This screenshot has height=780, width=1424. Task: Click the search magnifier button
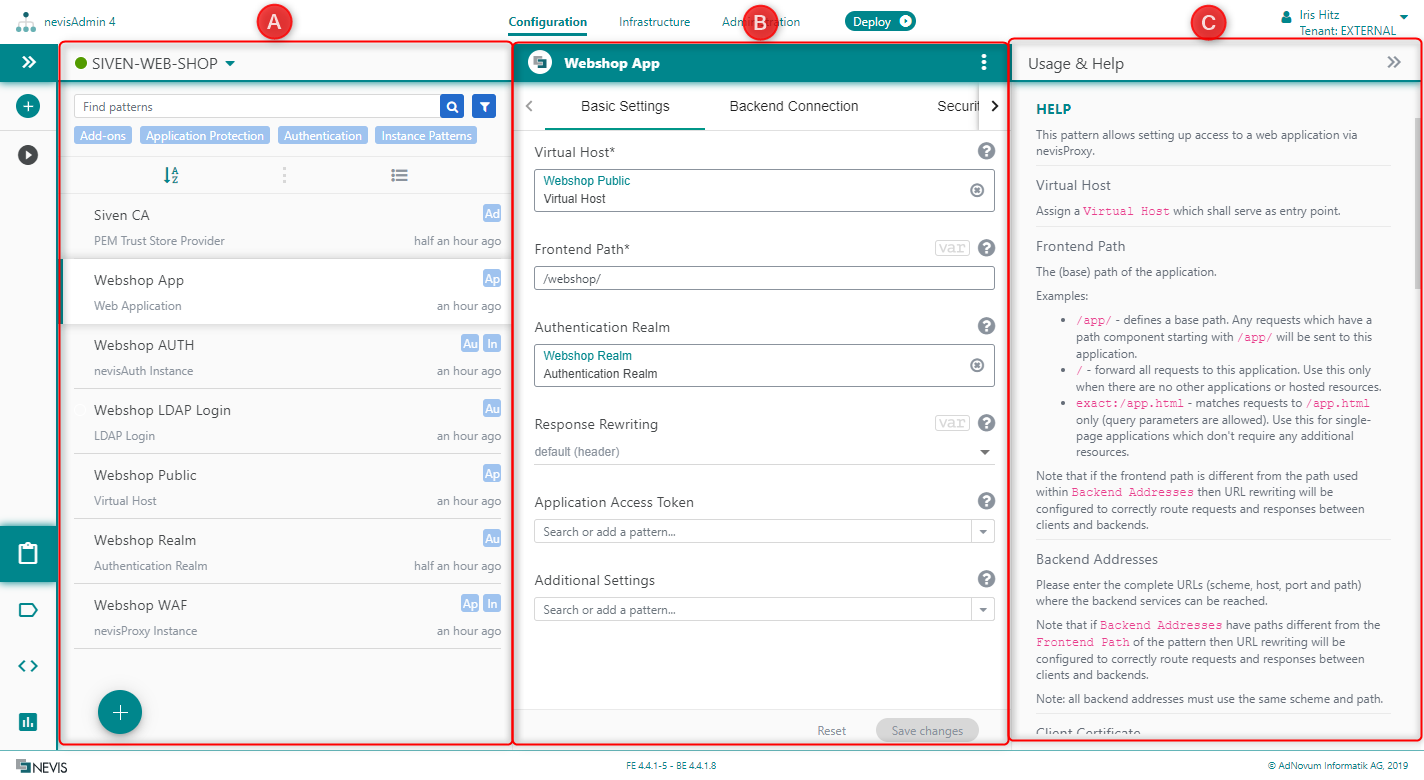click(x=452, y=106)
